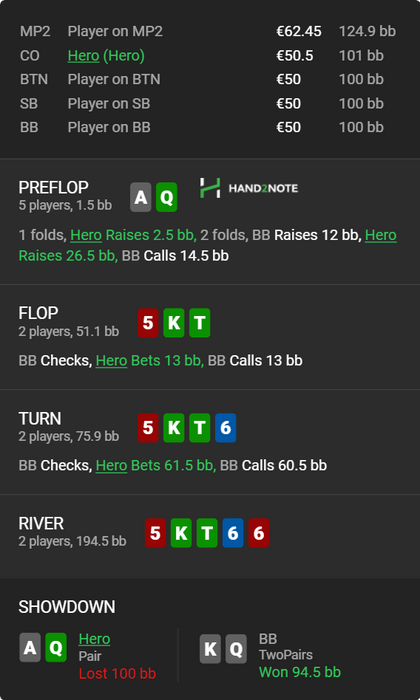Click the green T card on flop

200,322
